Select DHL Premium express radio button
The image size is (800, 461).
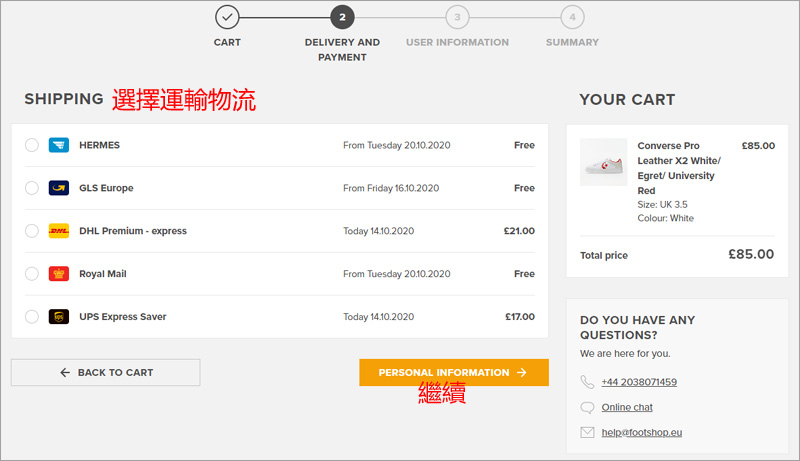click(32, 231)
